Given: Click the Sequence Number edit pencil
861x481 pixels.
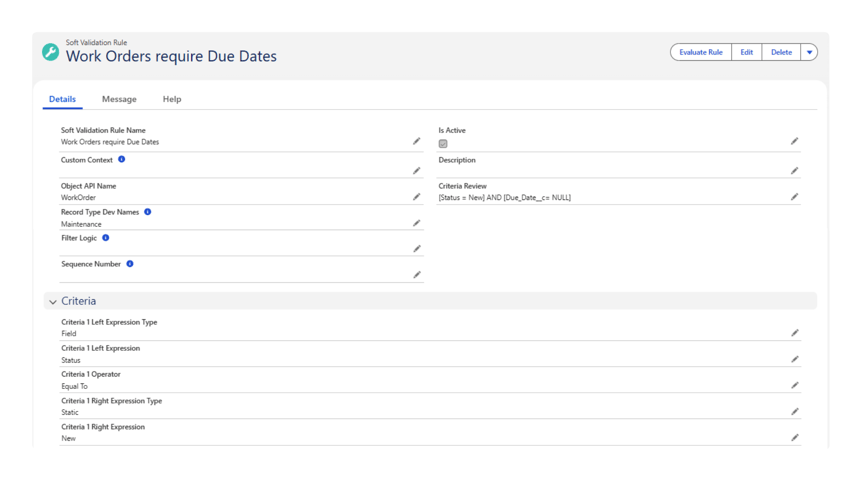Looking at the screenshot, I should coord(417,275).
